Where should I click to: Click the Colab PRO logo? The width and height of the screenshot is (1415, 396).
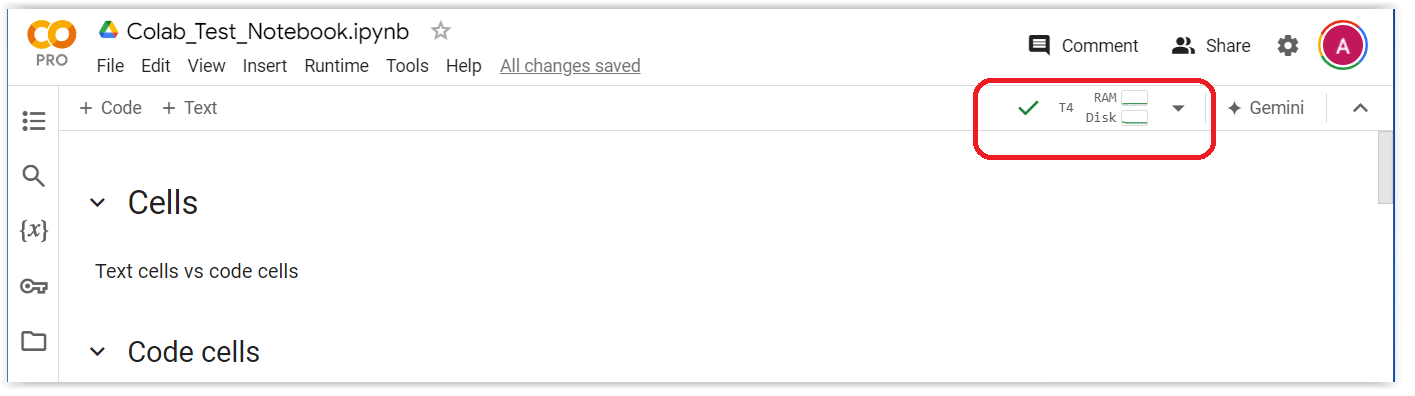50,43
